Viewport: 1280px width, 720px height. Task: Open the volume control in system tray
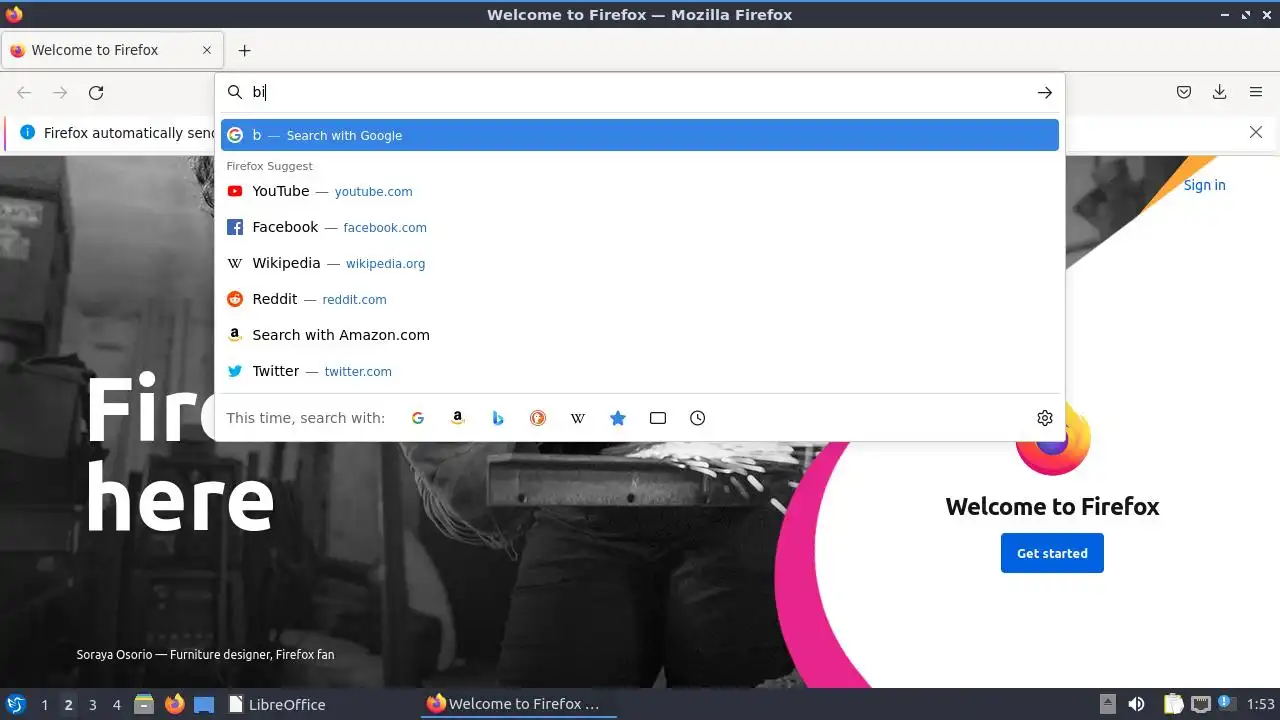[1137, 704]
